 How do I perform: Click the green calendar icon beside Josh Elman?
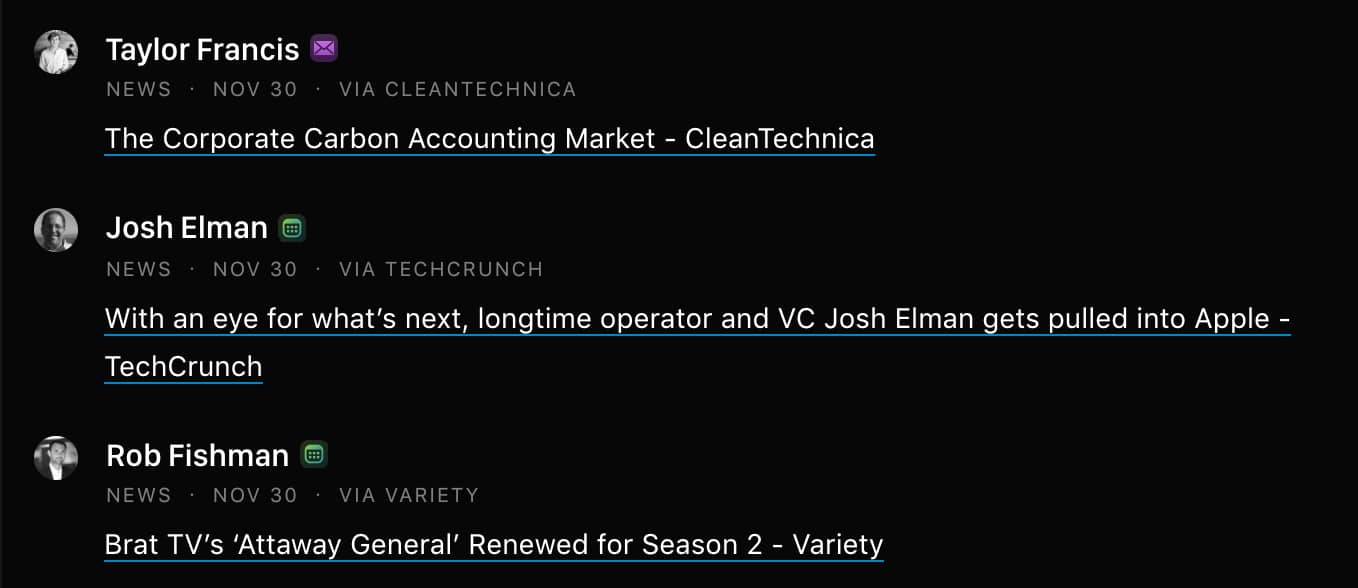[292, 228]
